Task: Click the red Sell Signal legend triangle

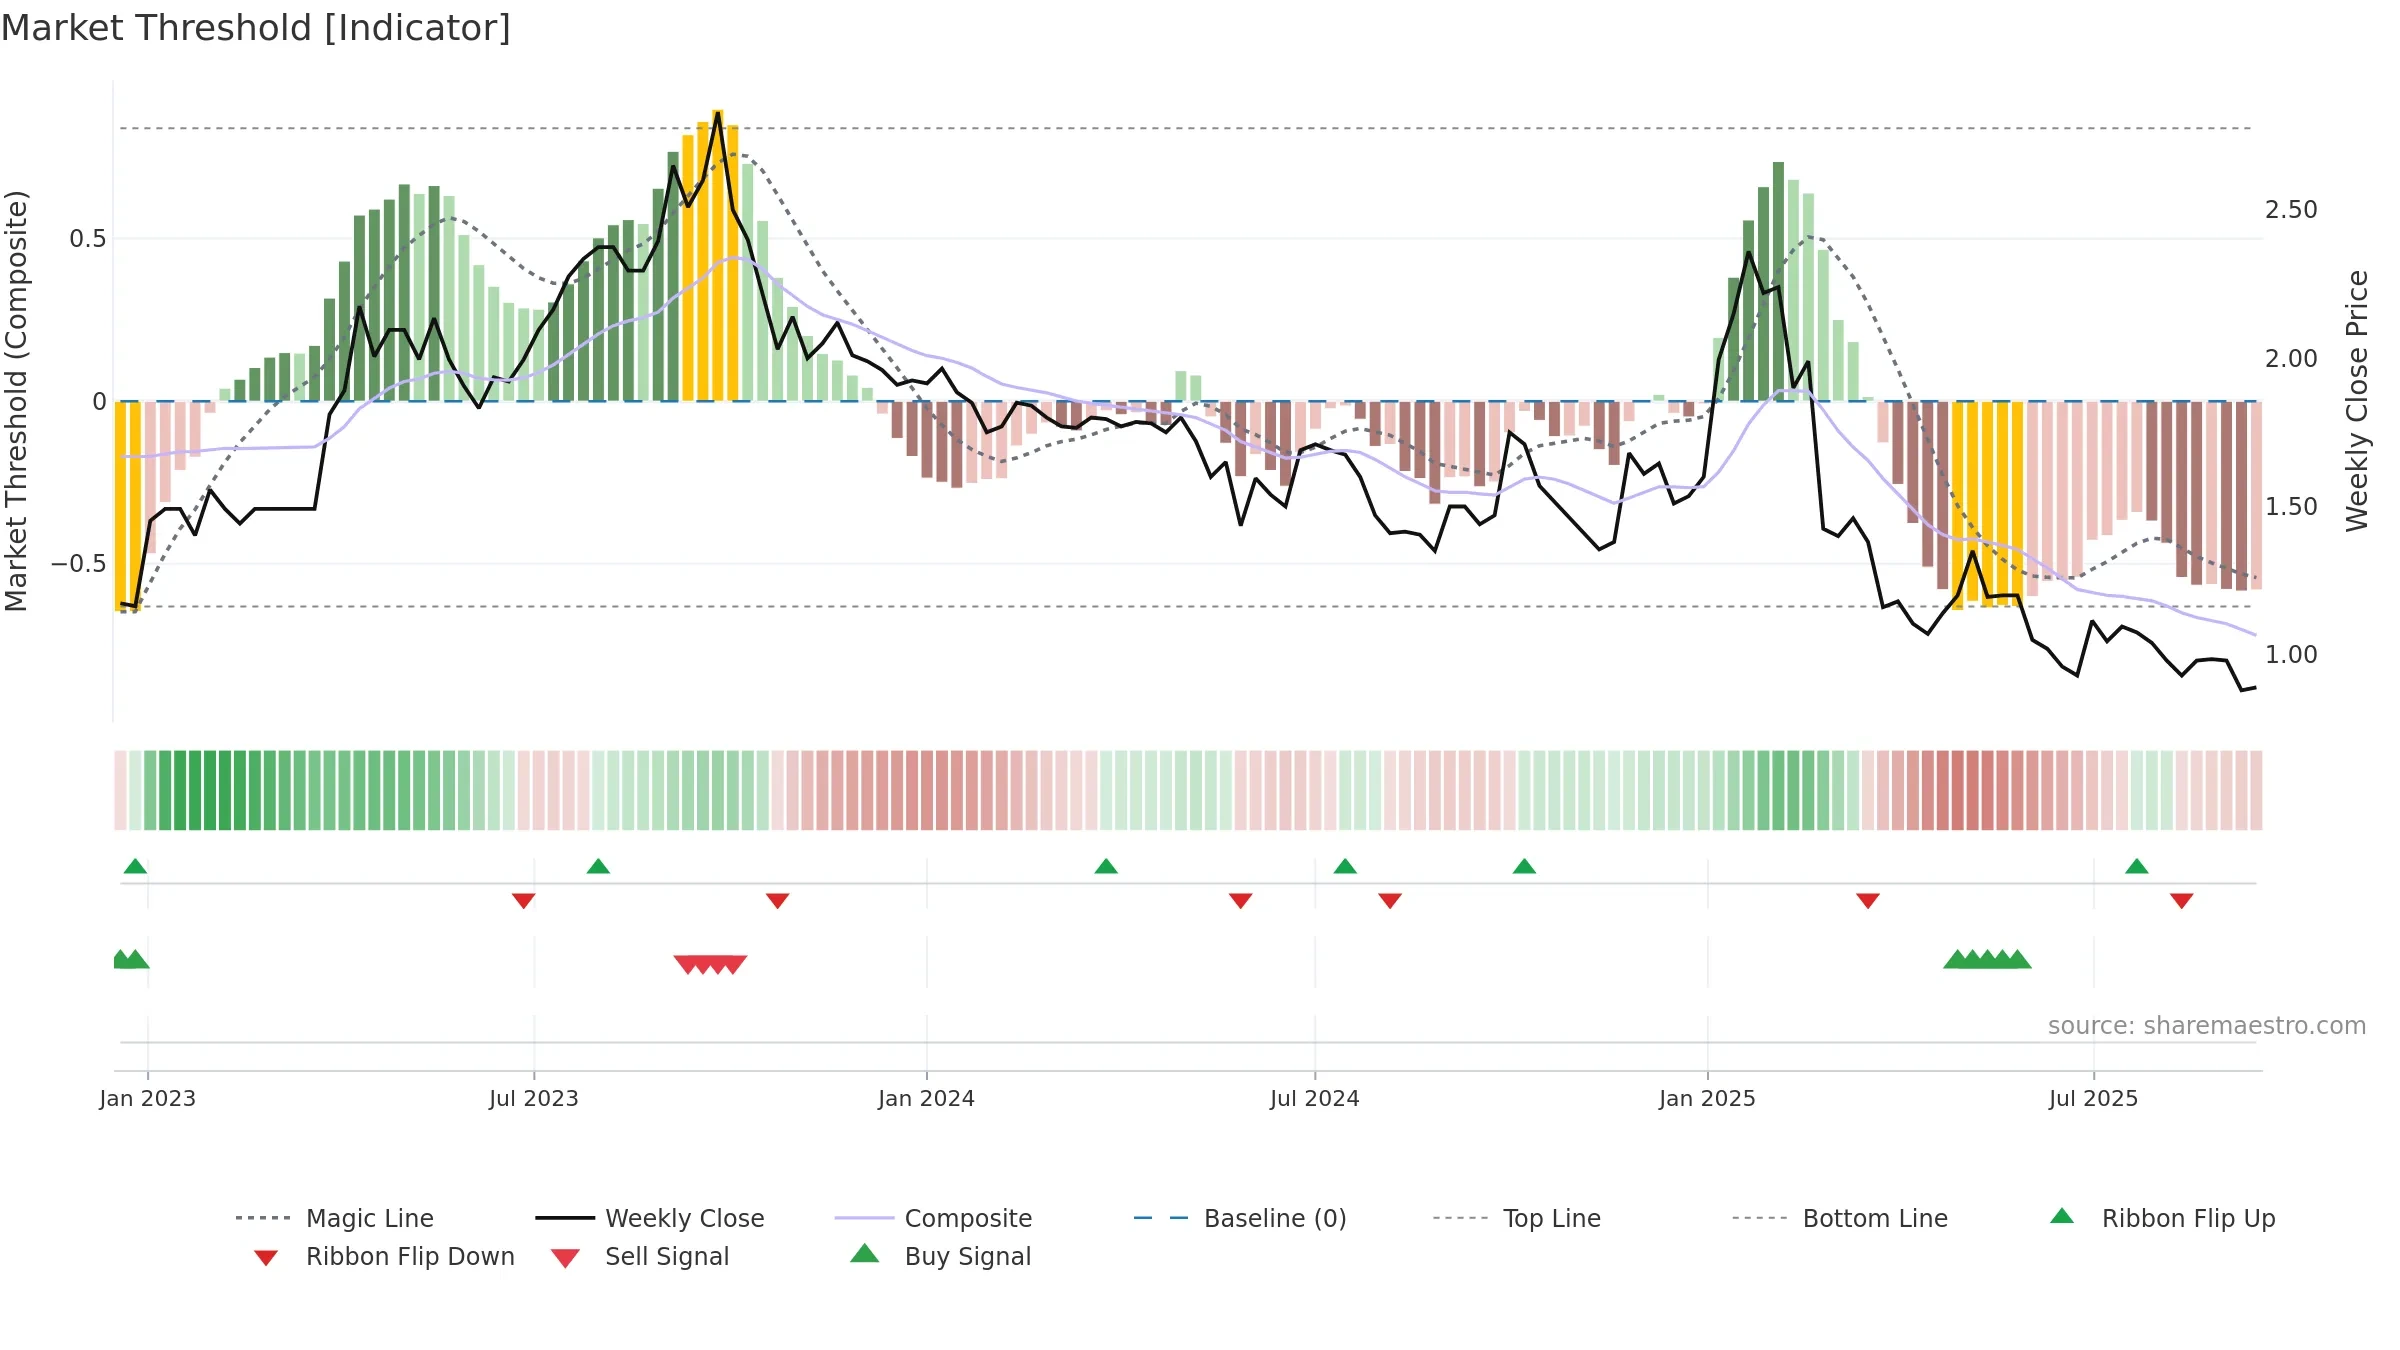Action: (x=565, y=1258)
